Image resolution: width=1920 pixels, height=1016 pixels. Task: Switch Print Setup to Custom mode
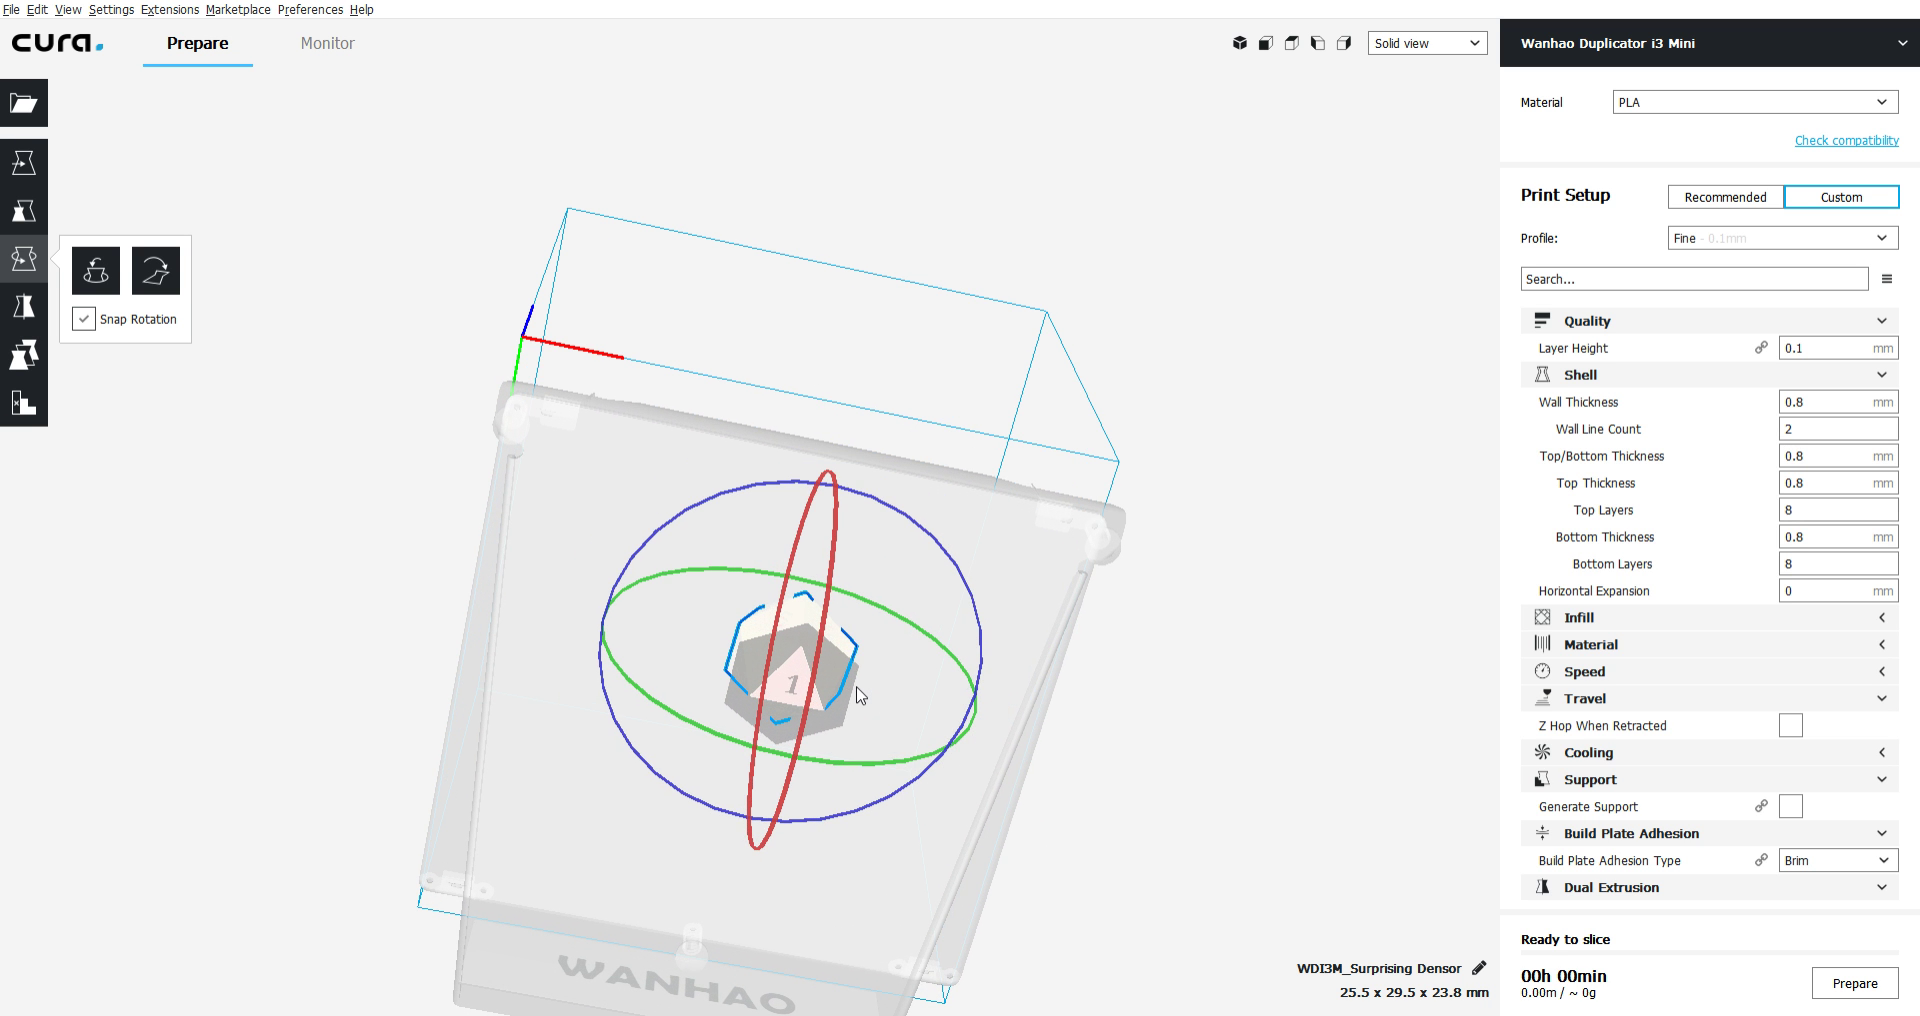[x=1841, y=197]
